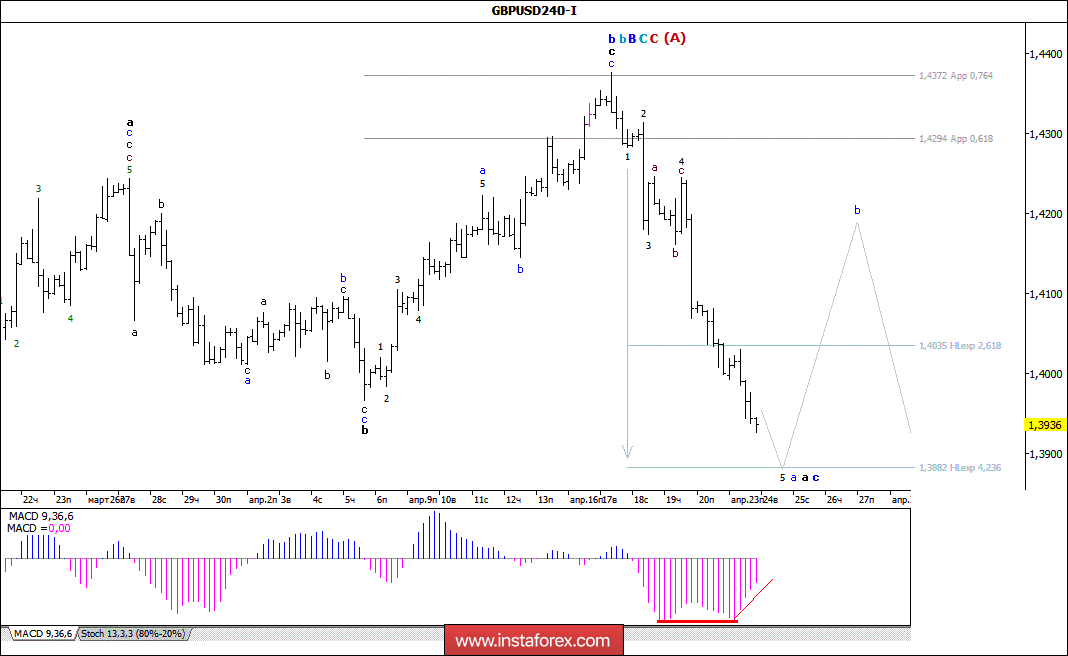Select the red diagonal MACD trend line

(x=755, y=599)
